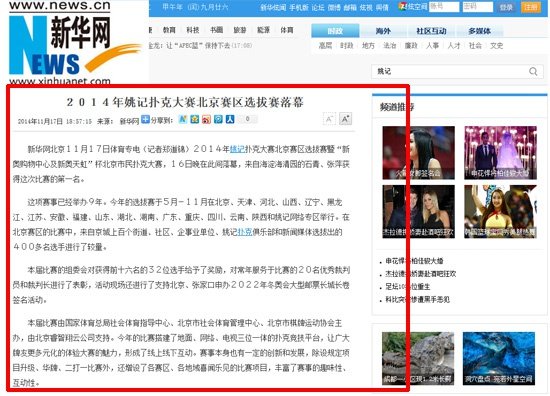The height and width of the screenshot is (396, 550).
Task: Decrease article font size (A-)
Action: coord(329,119)
